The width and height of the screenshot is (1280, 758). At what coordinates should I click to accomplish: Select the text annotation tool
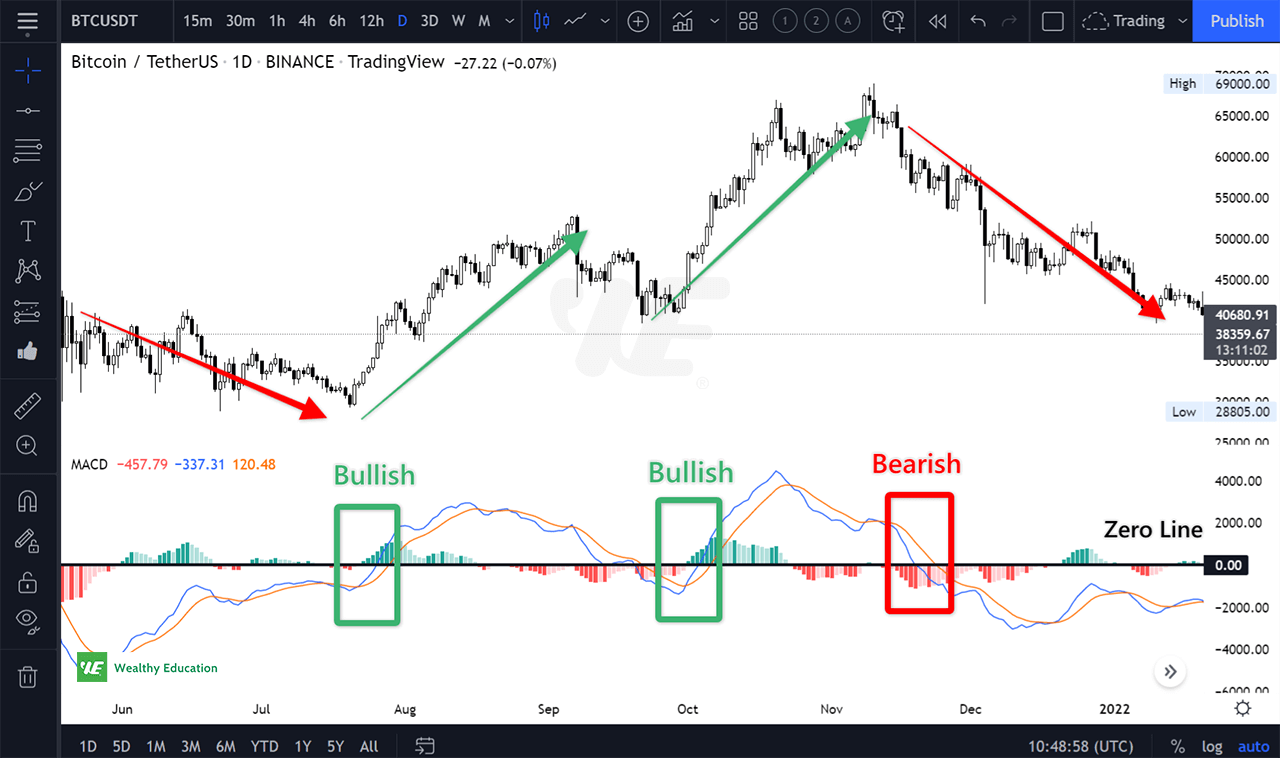point(28,231)
